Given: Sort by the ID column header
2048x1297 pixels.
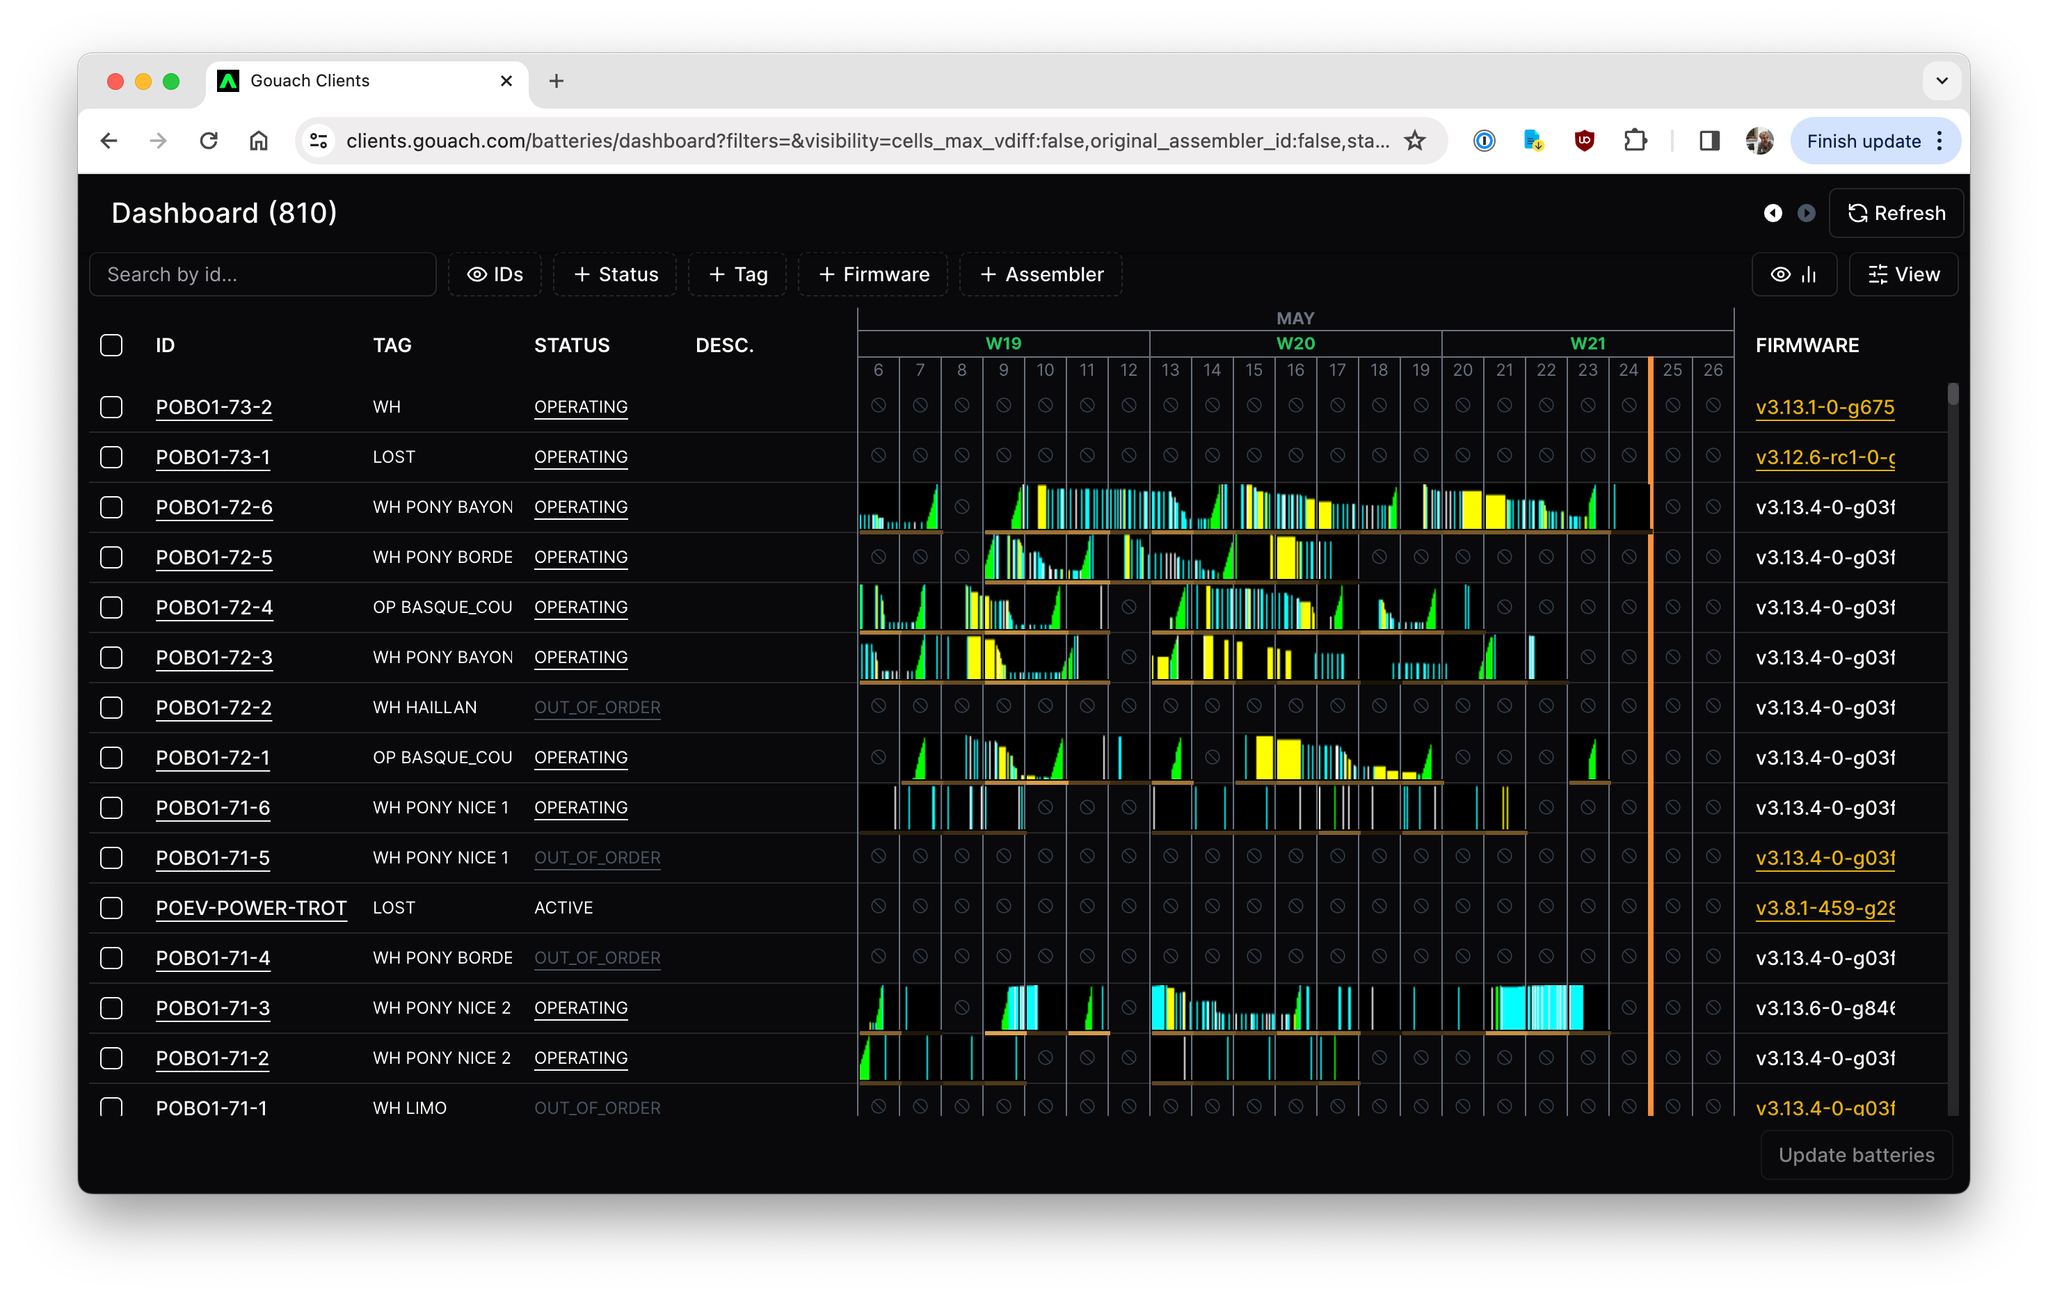Looking at the screenshot, I should tap(165, 345).
